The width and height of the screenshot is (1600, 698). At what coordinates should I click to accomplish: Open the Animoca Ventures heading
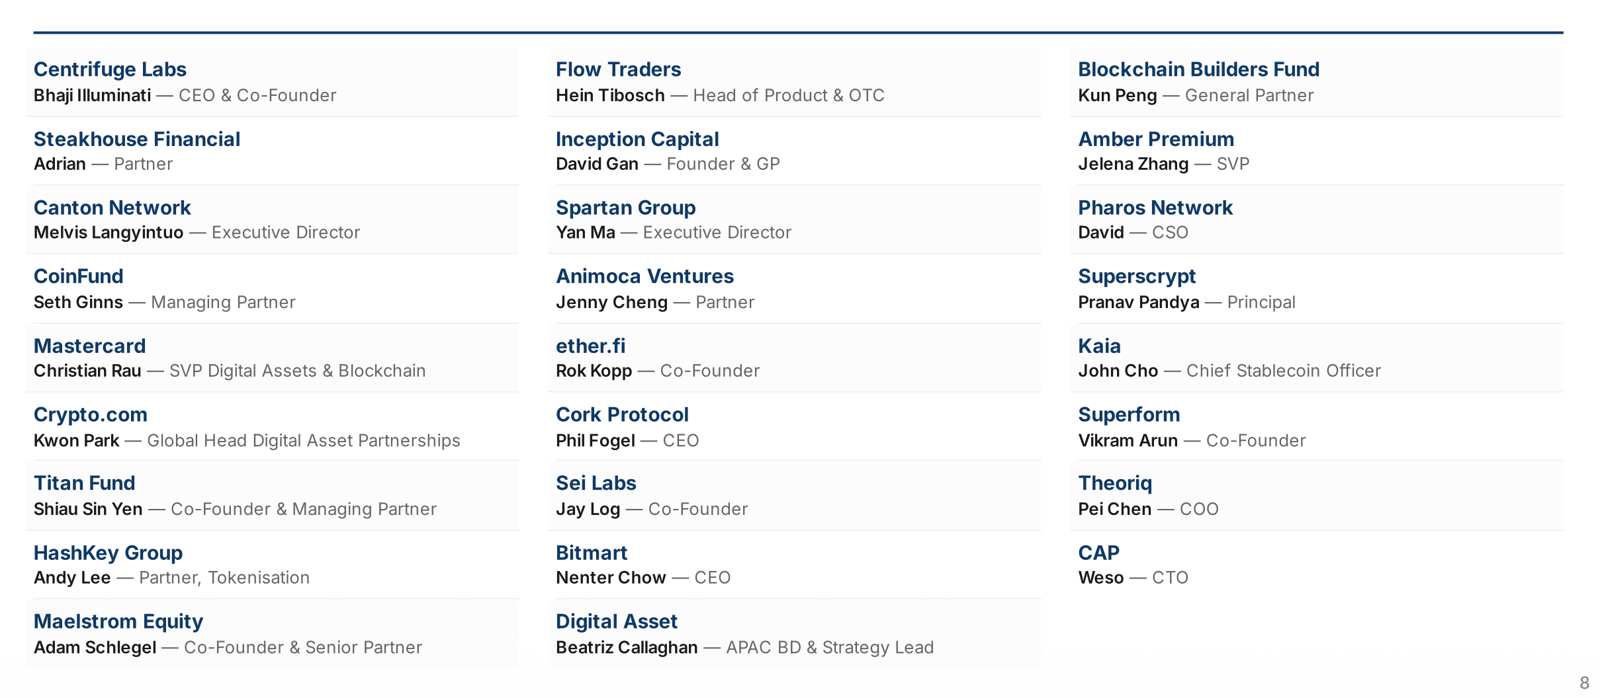click(645, 276)
